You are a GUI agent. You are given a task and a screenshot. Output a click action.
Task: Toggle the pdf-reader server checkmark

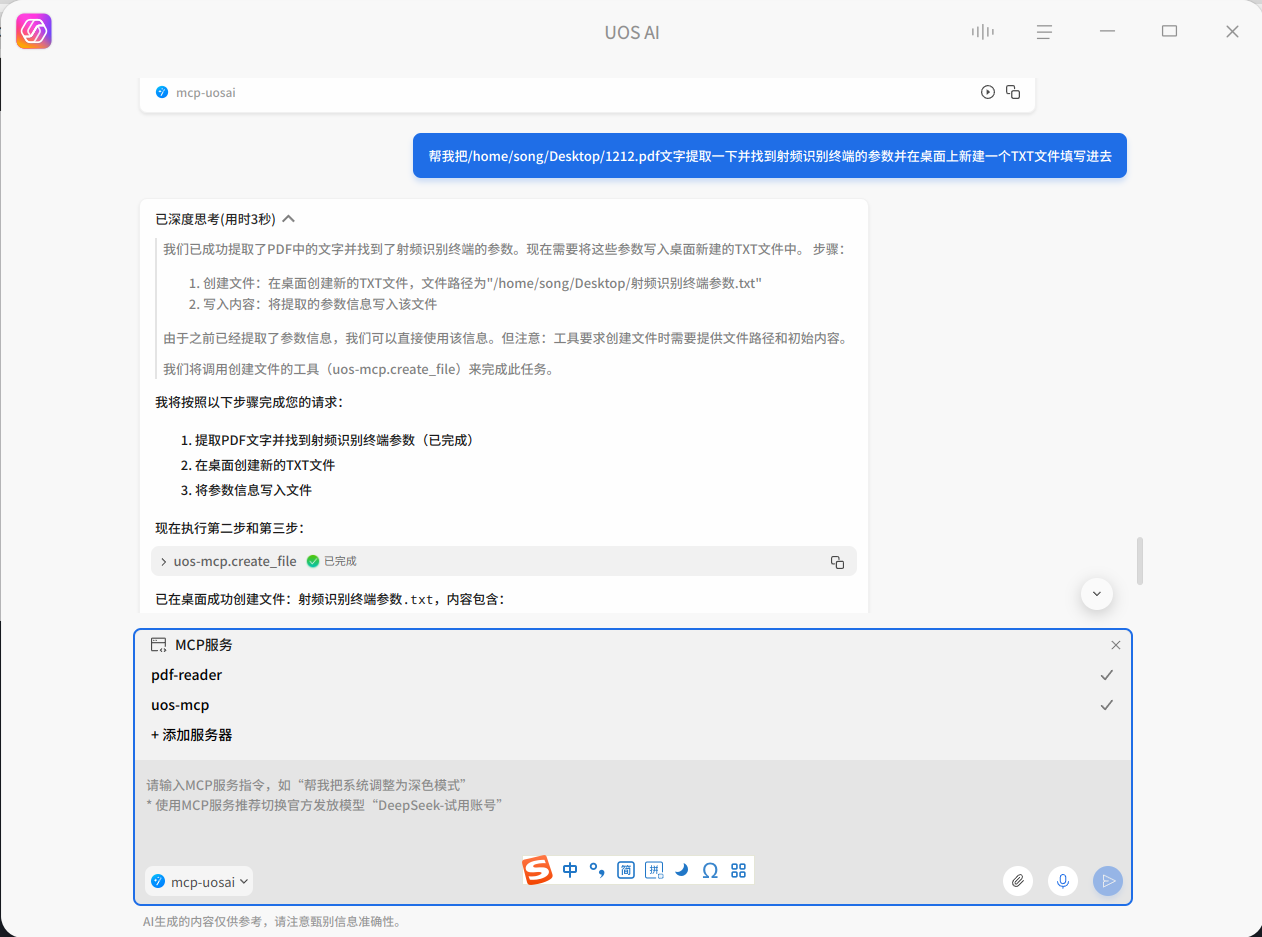(1107, 675)
